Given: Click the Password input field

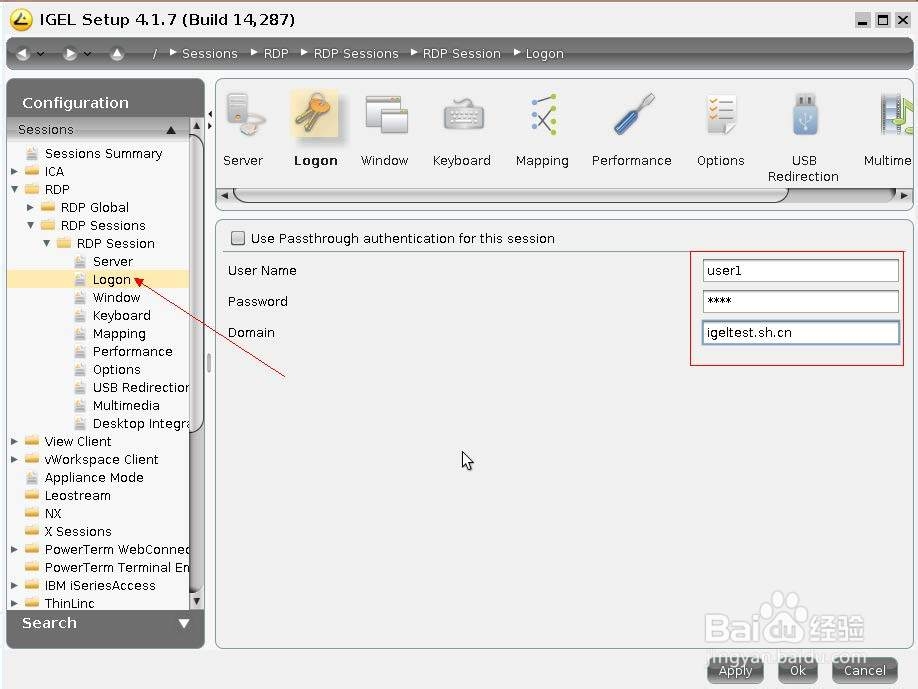Looking at the screenshot, I should pyautogui.click(x=800, y=301).
